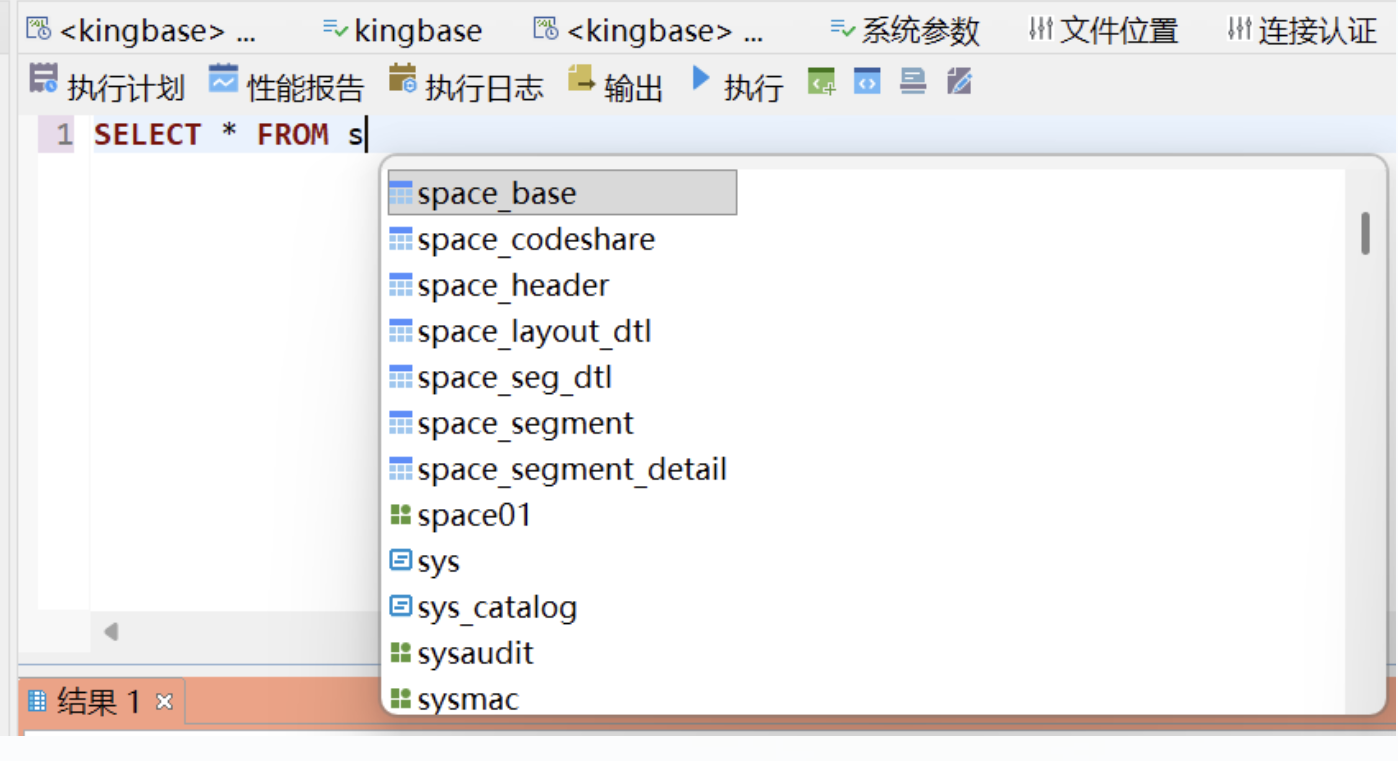This screenshot has width=1398, height=761.
Task: Close the 结果 1 results tab
Action: (165, 702)
